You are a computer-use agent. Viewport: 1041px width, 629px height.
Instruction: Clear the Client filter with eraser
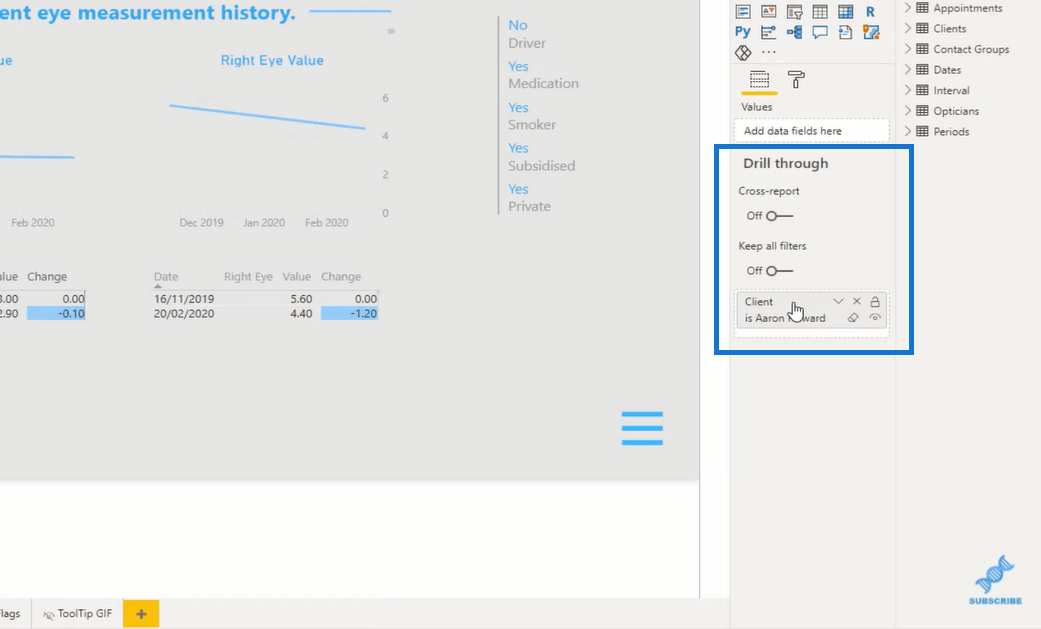coord(853,318)
